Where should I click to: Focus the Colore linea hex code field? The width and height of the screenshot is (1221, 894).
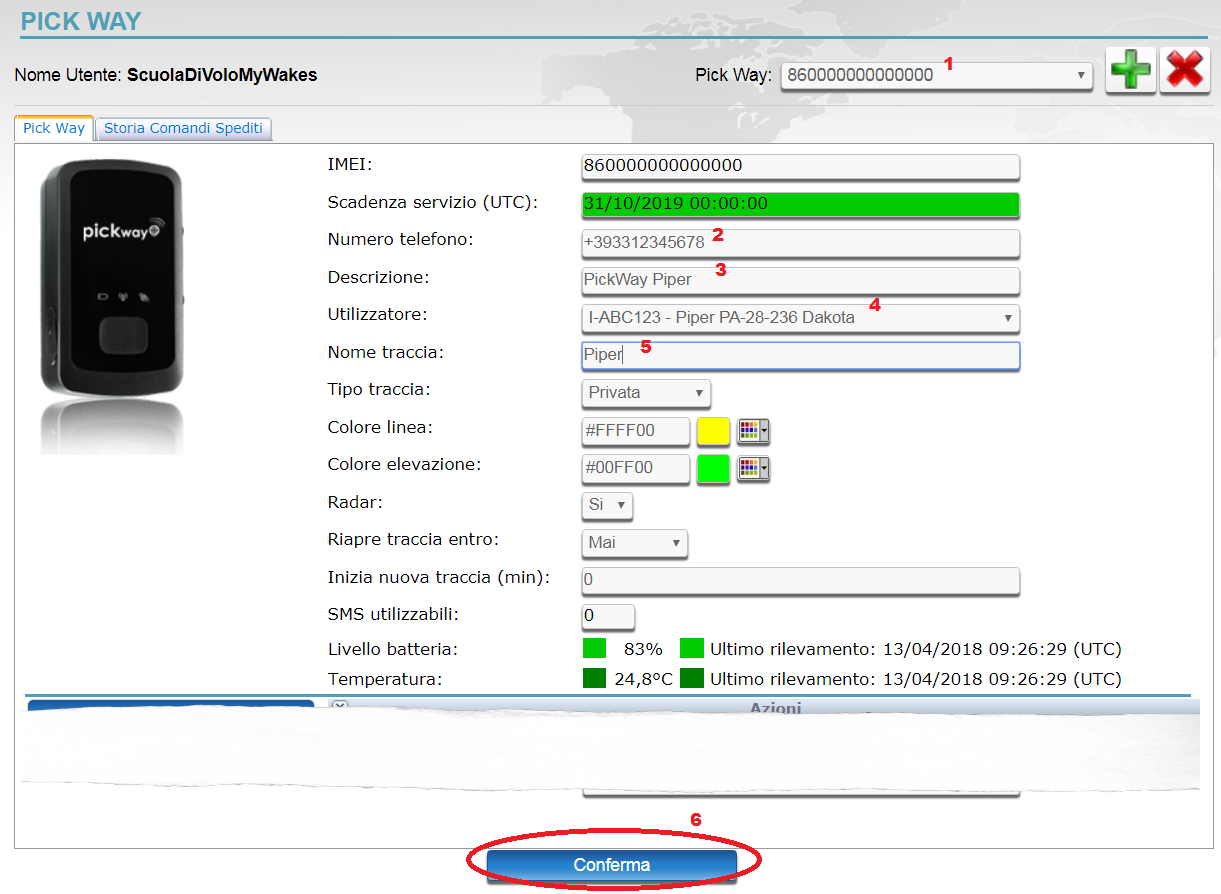[x=636, y=431]
